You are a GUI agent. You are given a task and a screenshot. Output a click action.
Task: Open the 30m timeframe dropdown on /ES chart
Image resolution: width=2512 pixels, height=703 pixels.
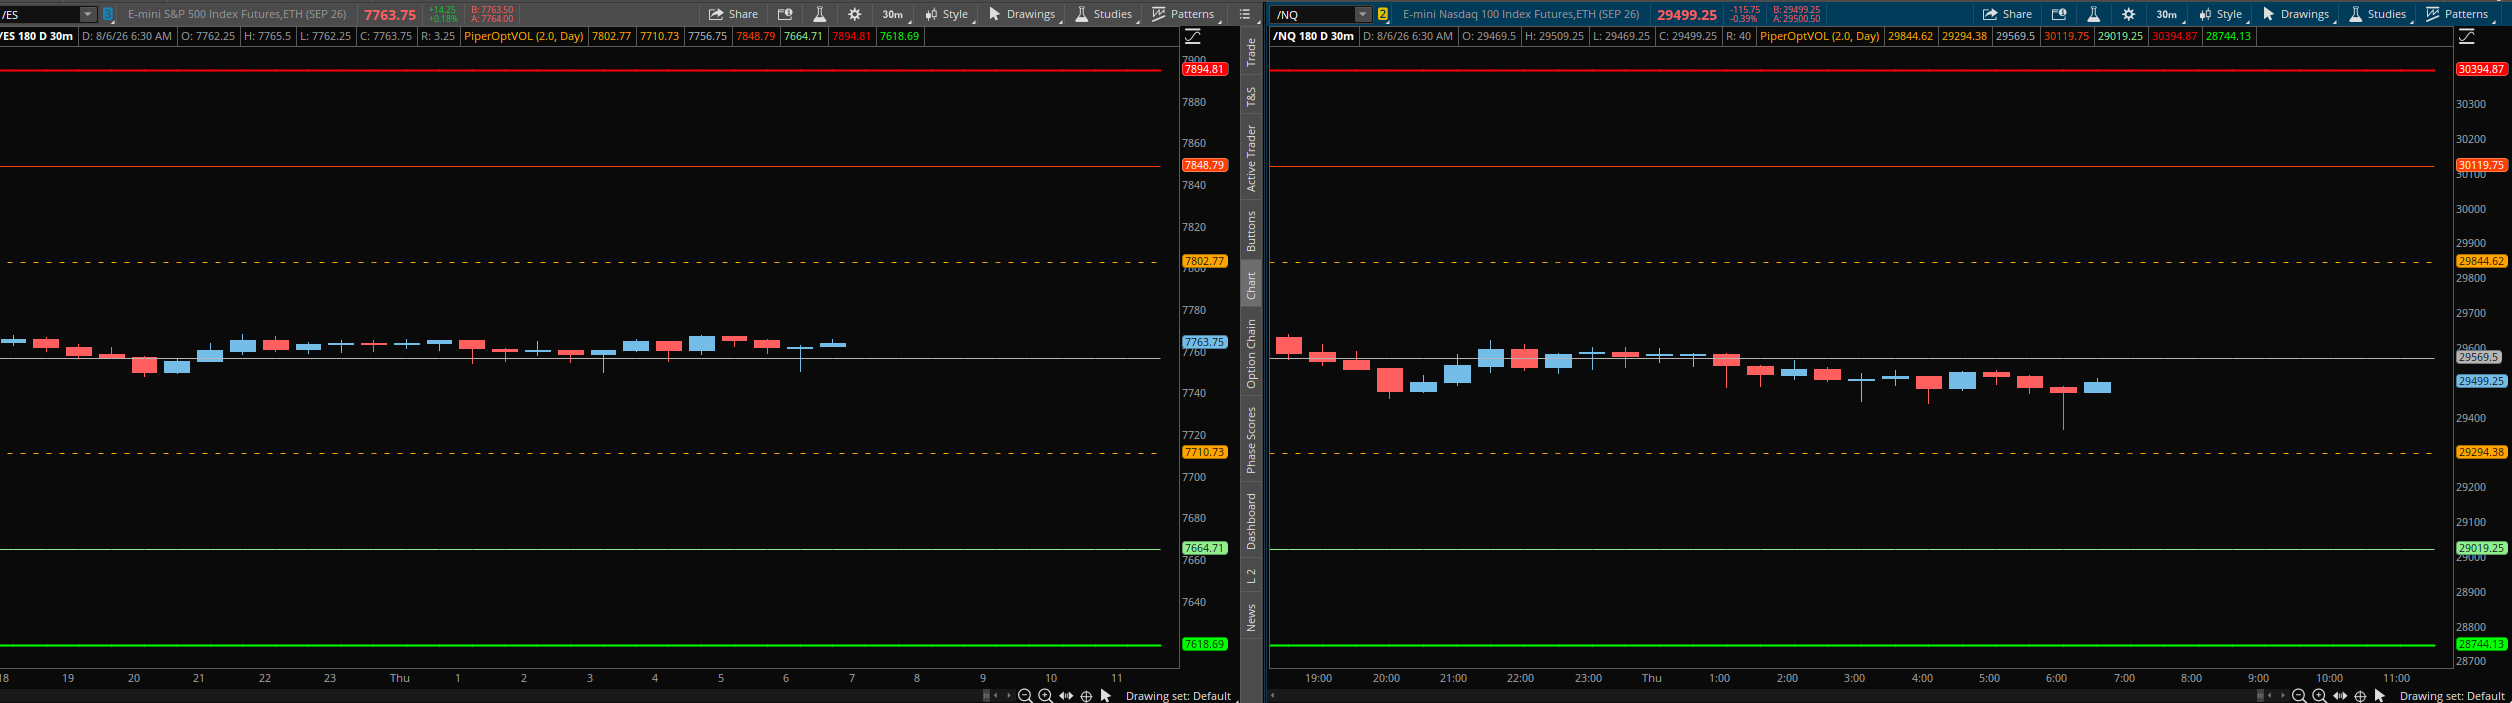click(x=894, y=14)
